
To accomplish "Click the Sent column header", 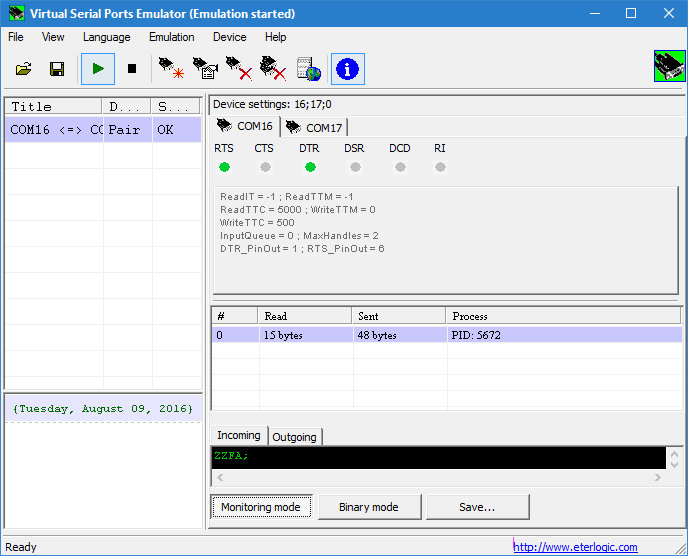I will click(399, 316).
